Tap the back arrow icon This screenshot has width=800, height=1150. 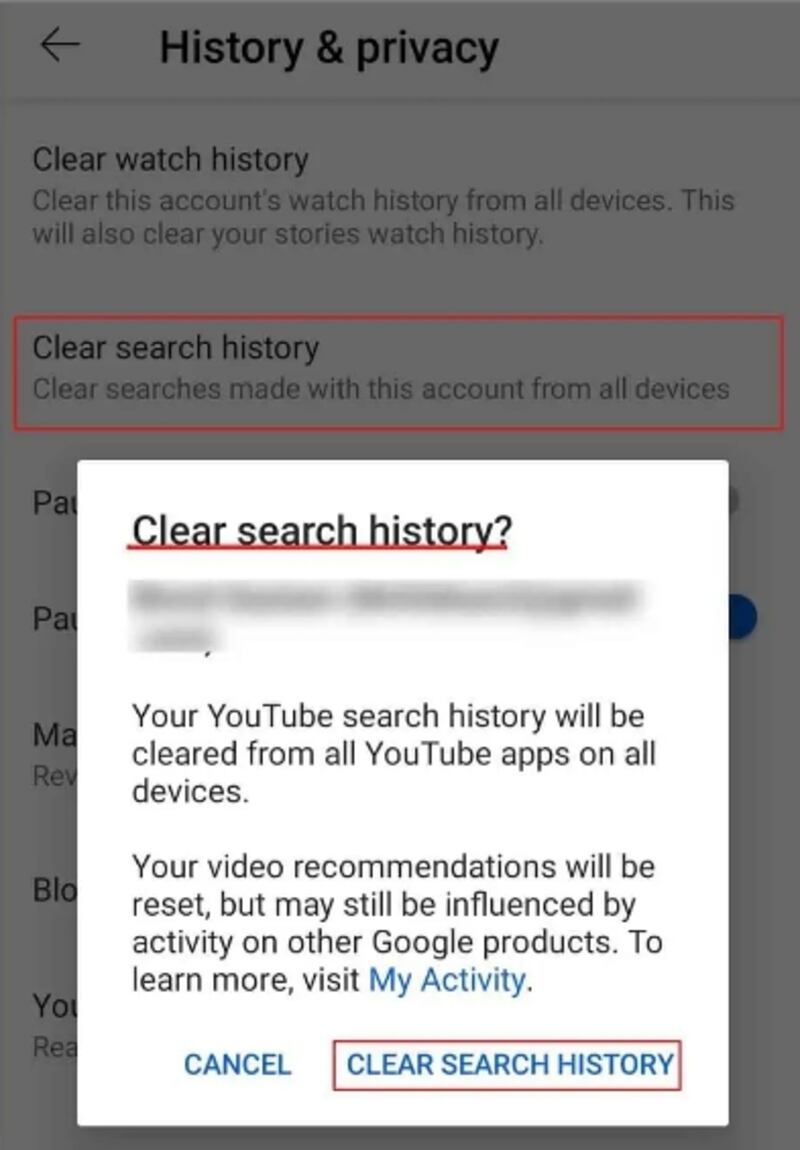point(59,45)
